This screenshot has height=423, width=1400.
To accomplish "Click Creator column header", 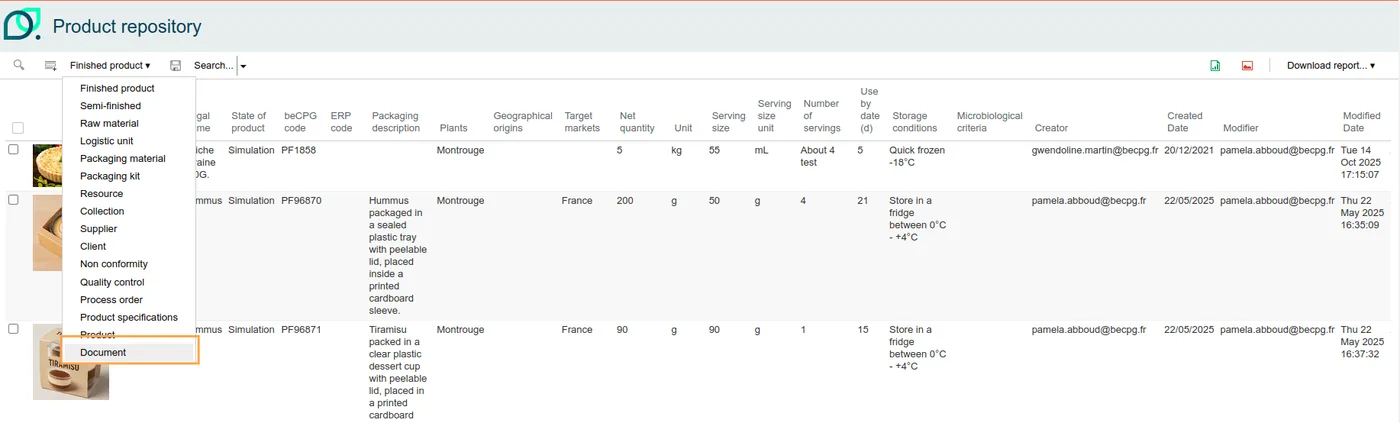I will click(x=1051, y=128).
